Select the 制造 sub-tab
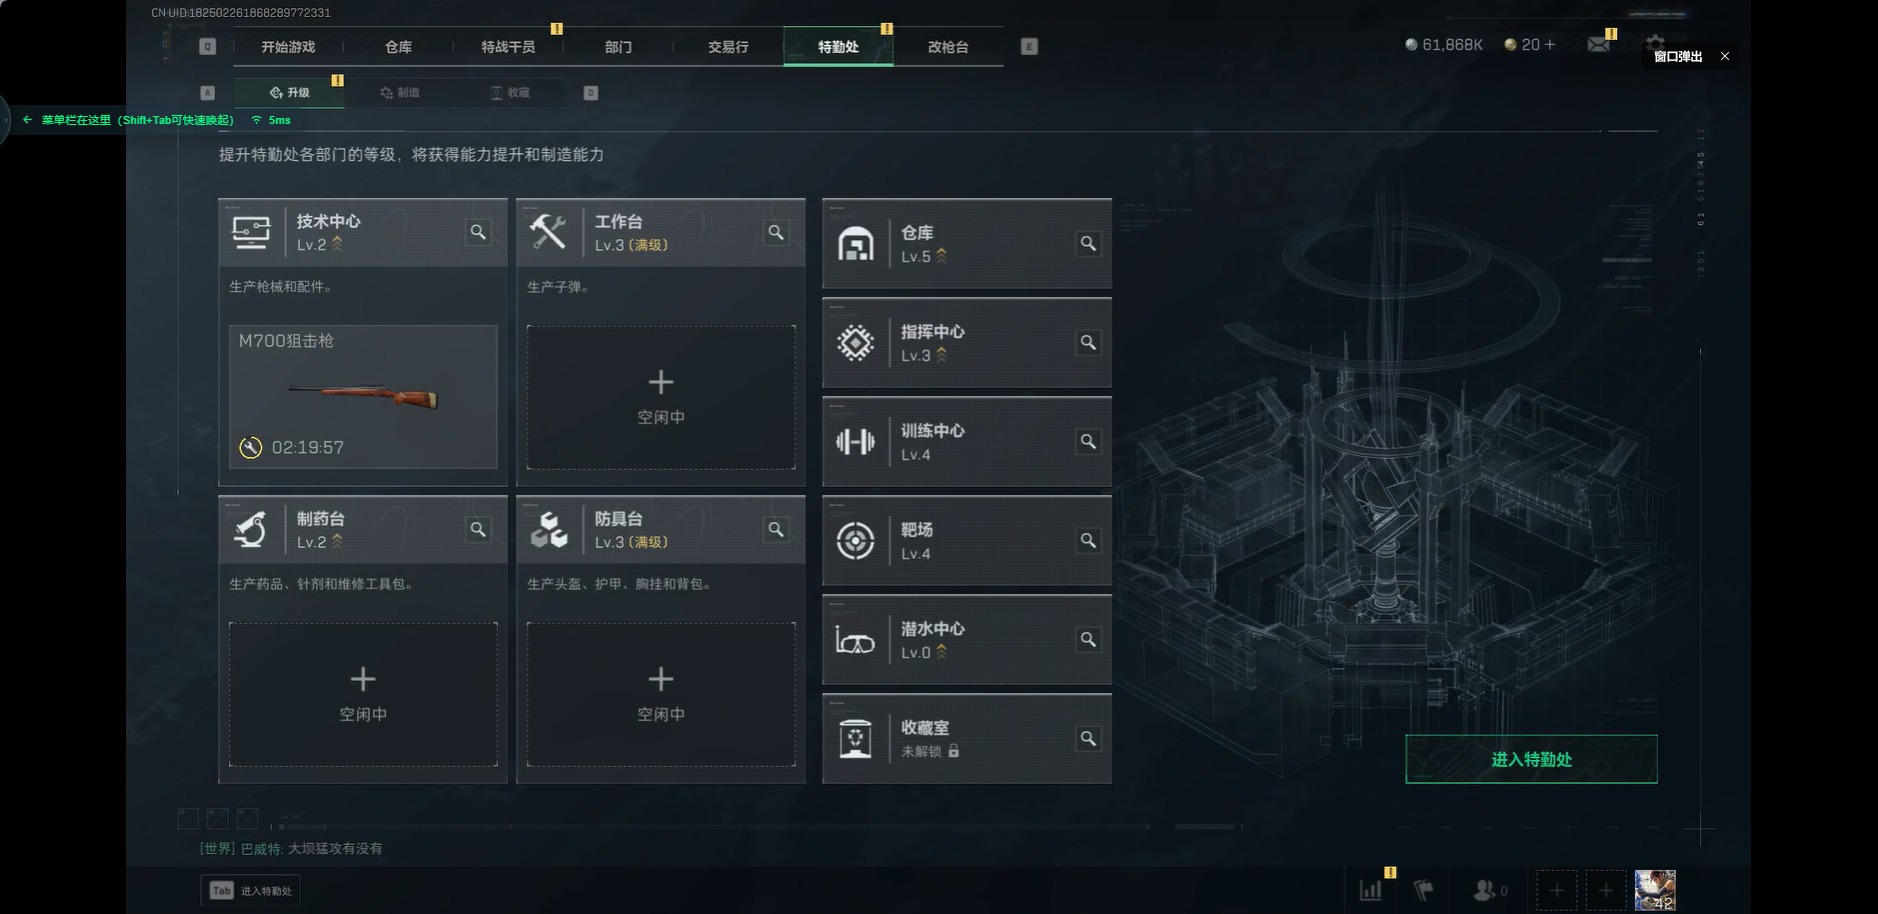 click(400, 92)
